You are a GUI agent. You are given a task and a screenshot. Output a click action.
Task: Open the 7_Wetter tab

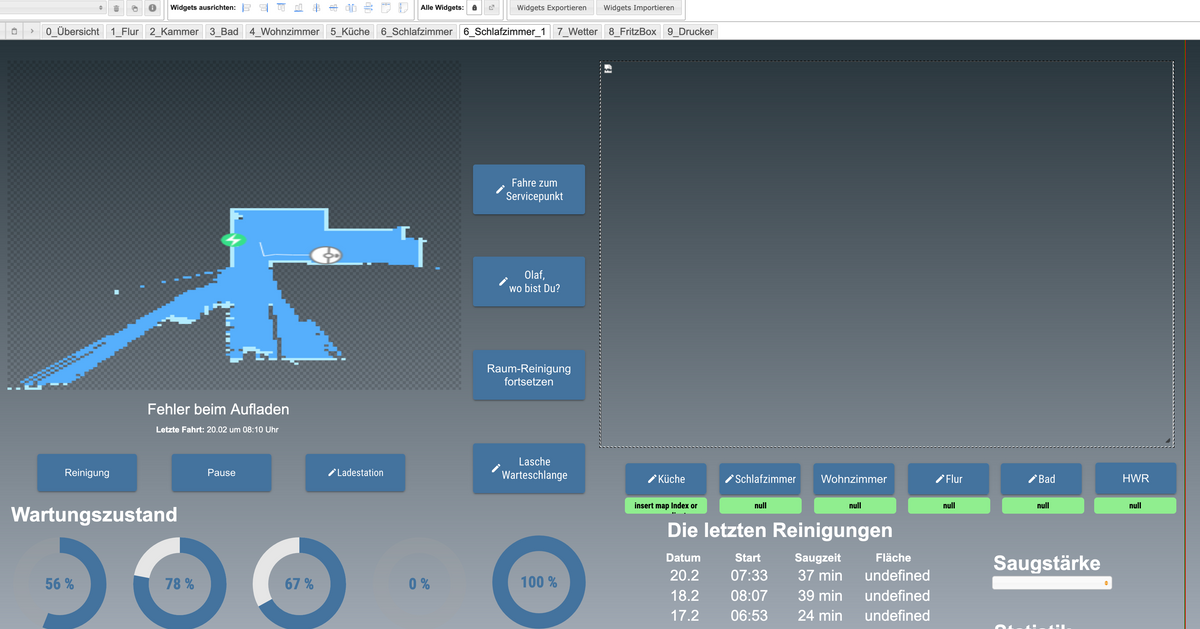[577, 32]
